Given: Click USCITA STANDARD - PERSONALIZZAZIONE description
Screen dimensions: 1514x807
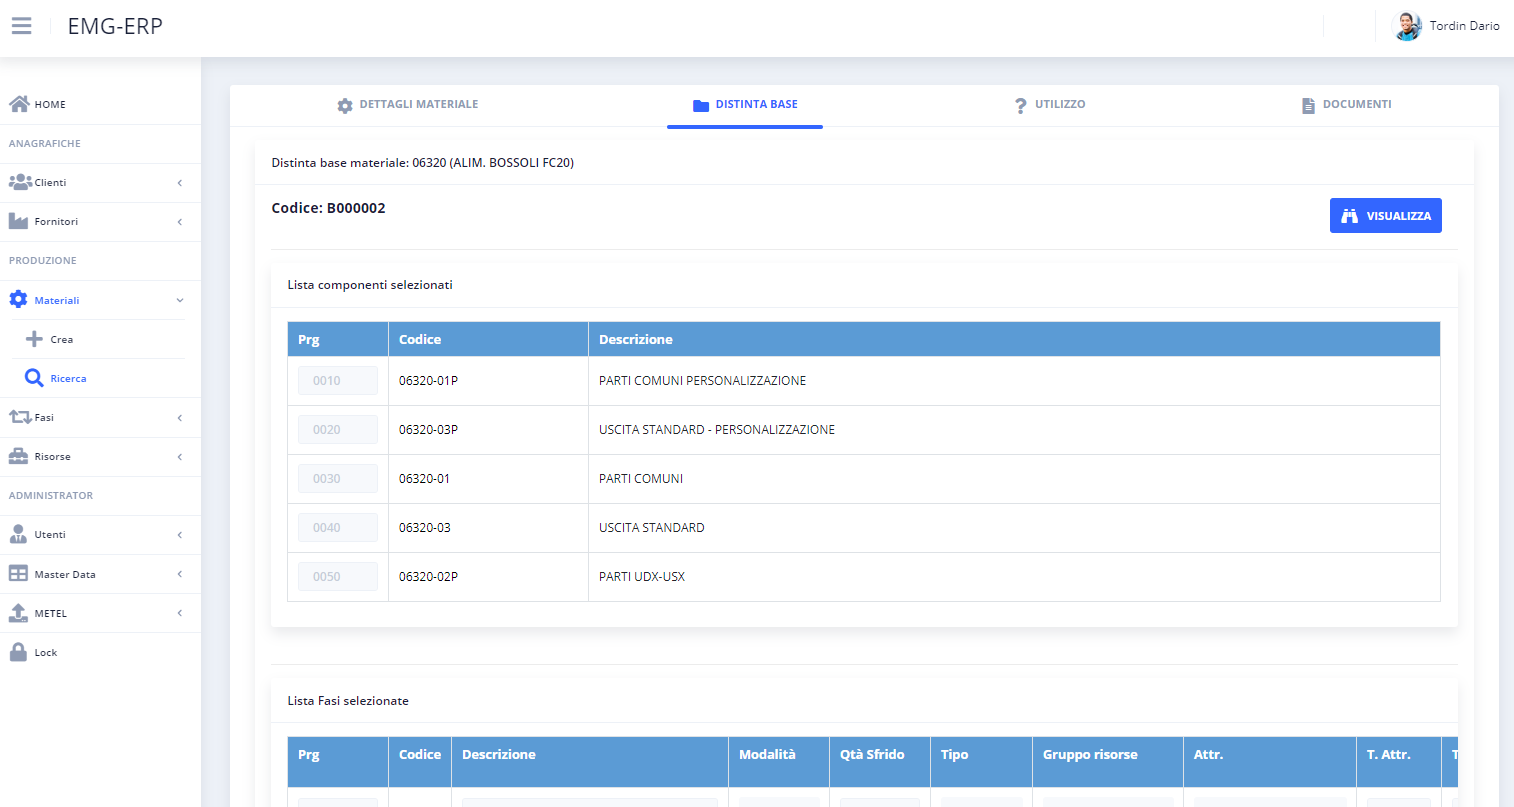Looking at the screenshot, I should coord(717,430).
